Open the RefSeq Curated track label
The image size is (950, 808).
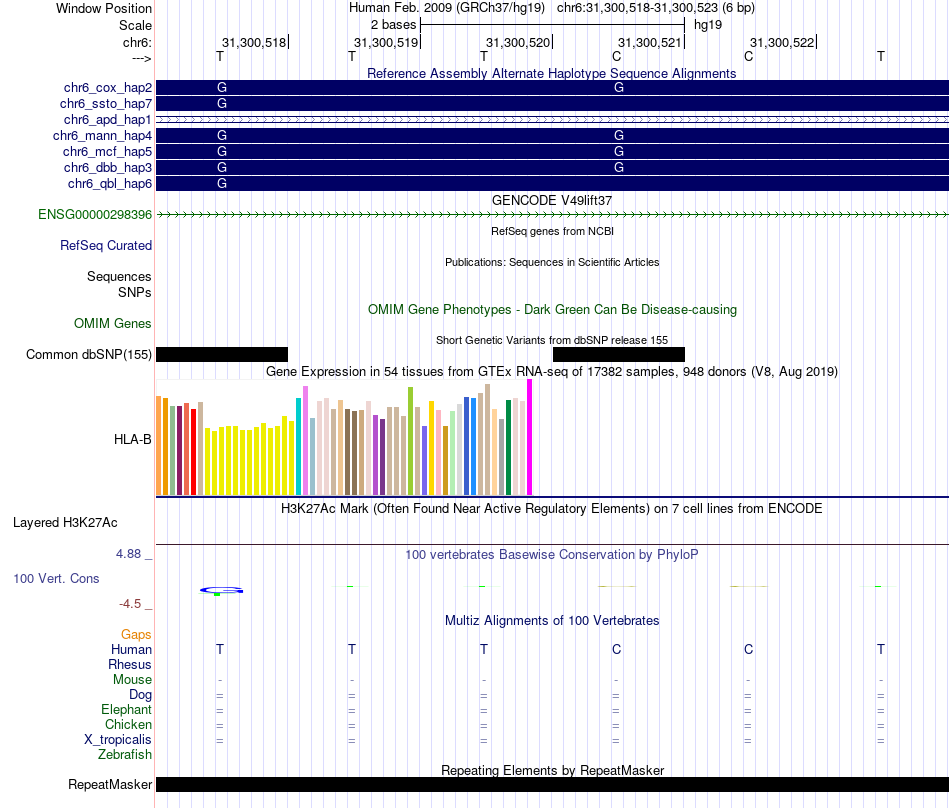106,245
